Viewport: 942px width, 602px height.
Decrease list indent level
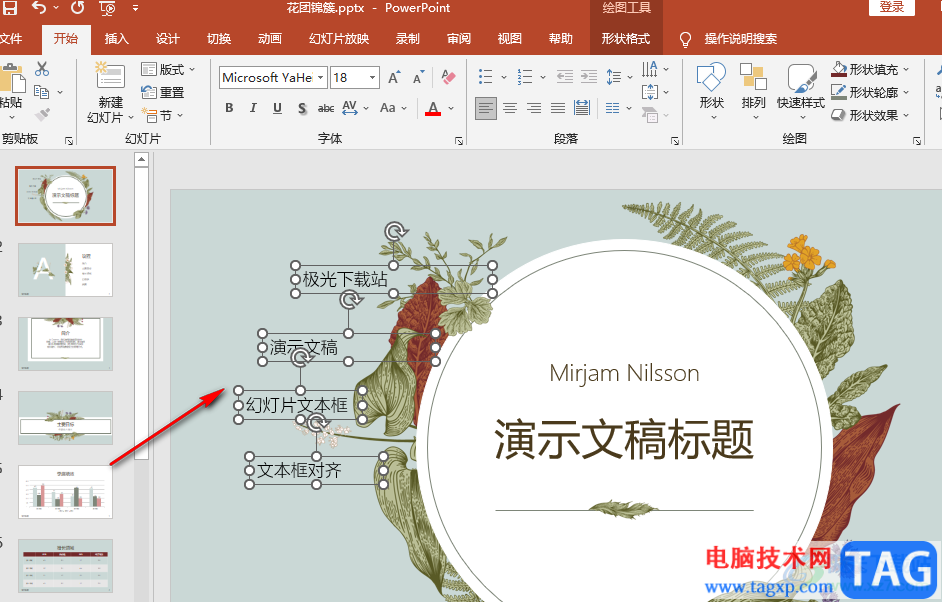click(565, 76)
